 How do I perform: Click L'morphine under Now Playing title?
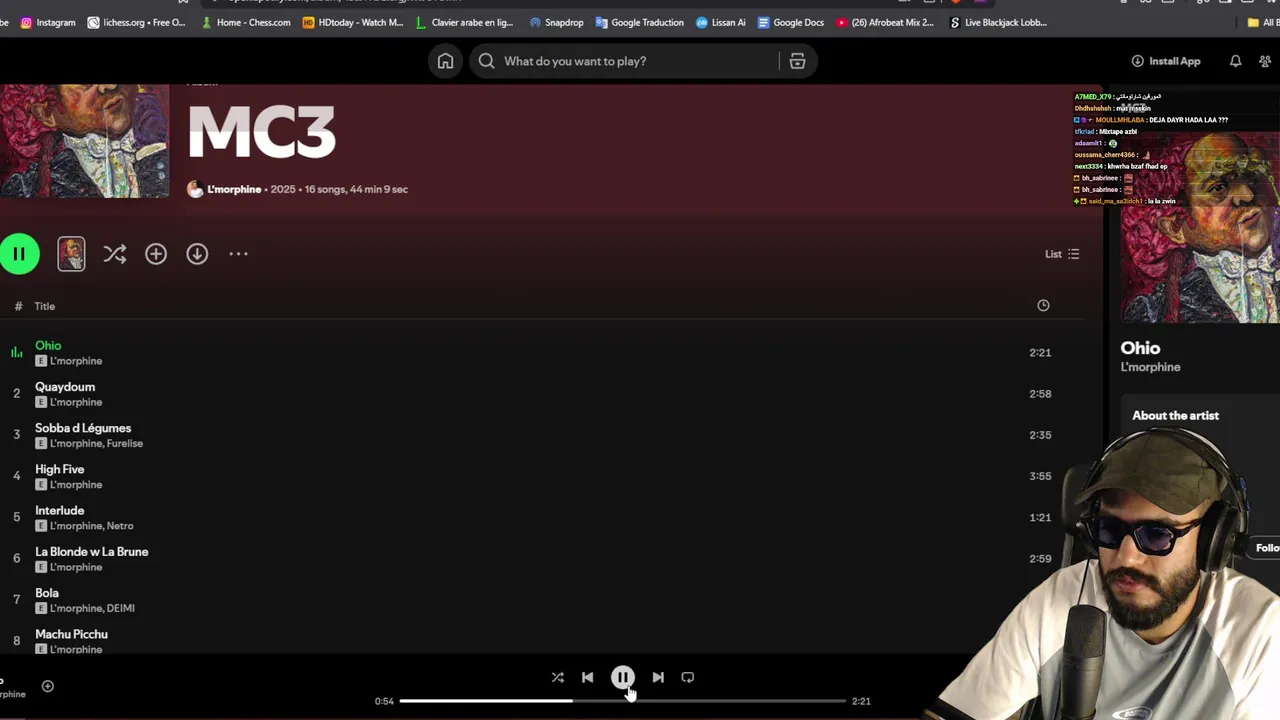(x=1150, y=367)
